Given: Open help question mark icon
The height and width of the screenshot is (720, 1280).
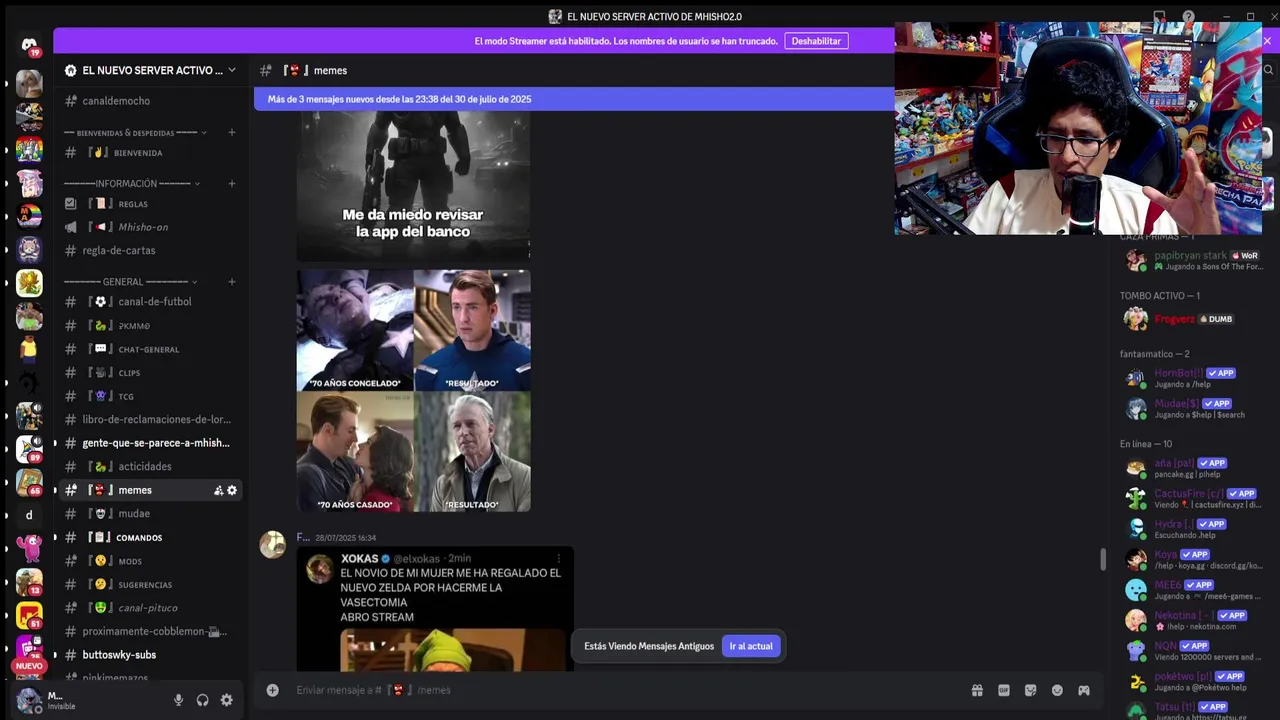Looking at the screenshot, I should (x=1188, y=17).
